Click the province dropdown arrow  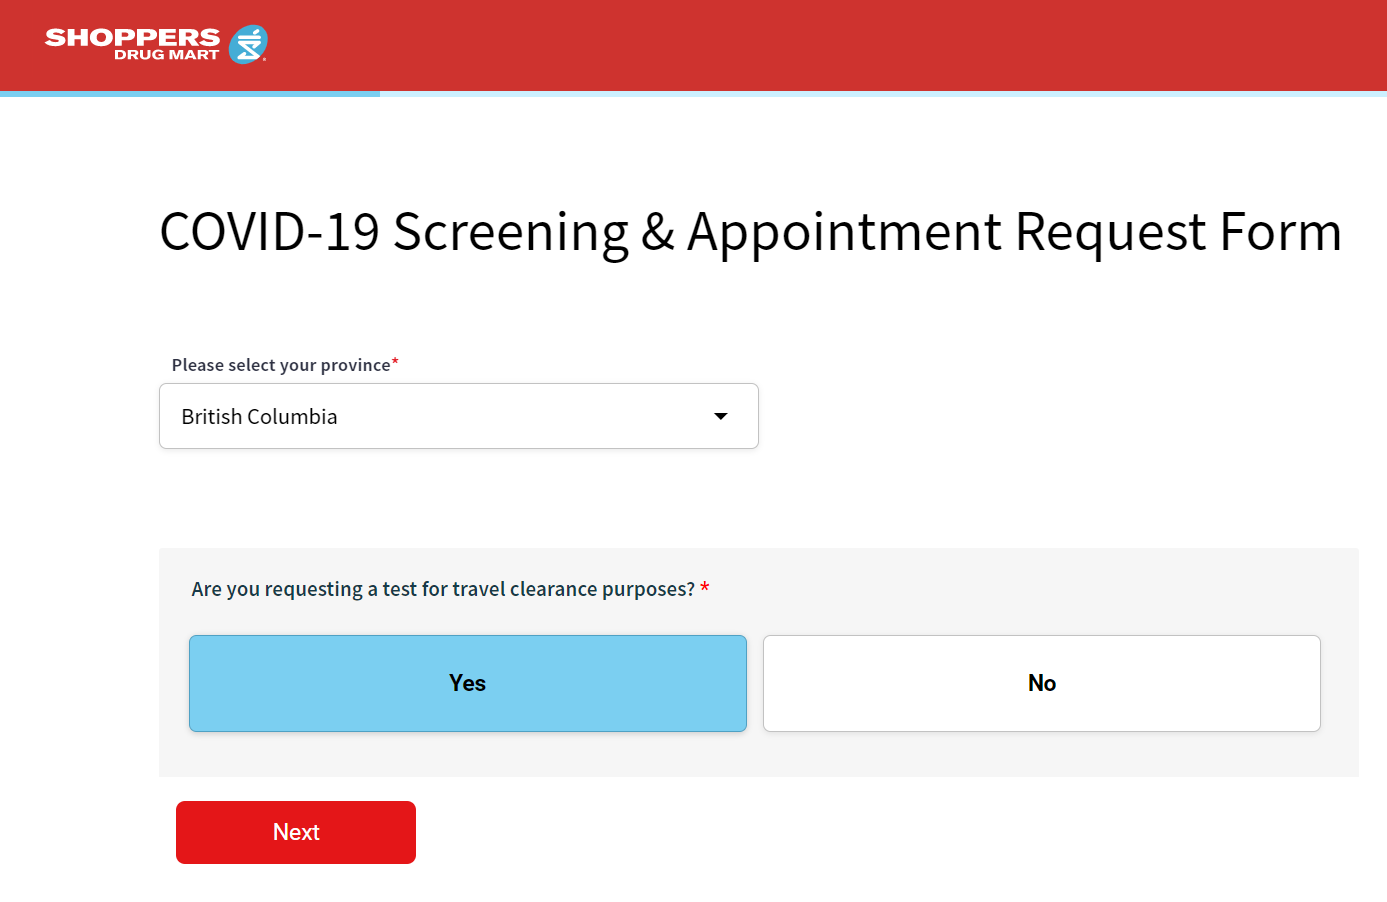[x=720, y=416]
